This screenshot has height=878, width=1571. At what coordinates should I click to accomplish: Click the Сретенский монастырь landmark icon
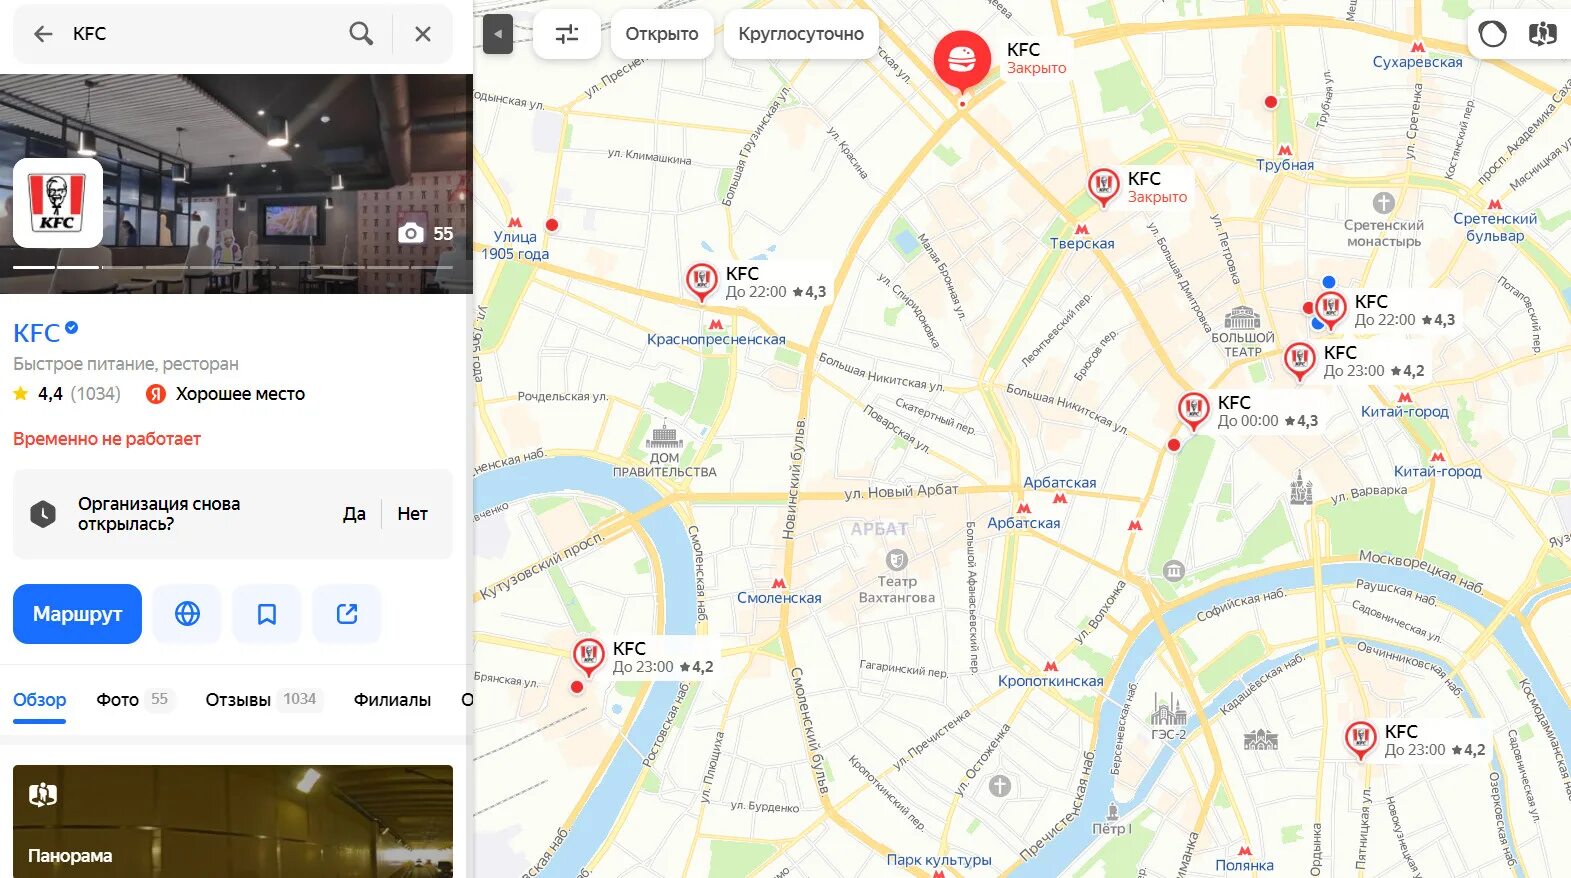coord(1384,204)
